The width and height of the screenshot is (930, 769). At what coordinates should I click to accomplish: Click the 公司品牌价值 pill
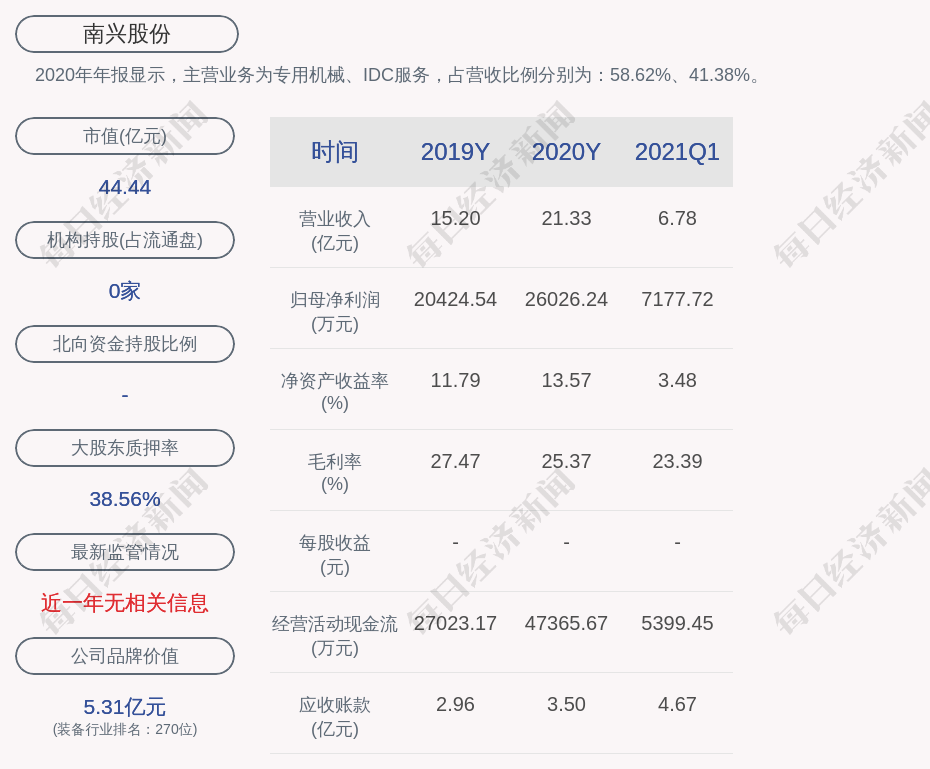[x=125, y=656]
